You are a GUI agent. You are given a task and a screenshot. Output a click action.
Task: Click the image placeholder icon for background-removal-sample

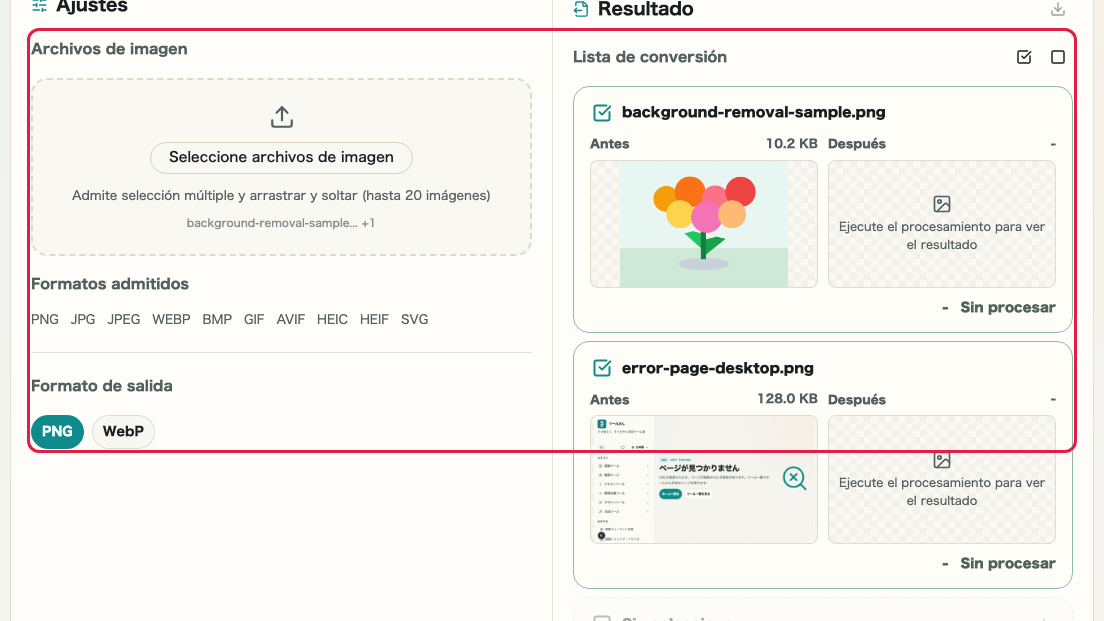click(x=942, y=204)
